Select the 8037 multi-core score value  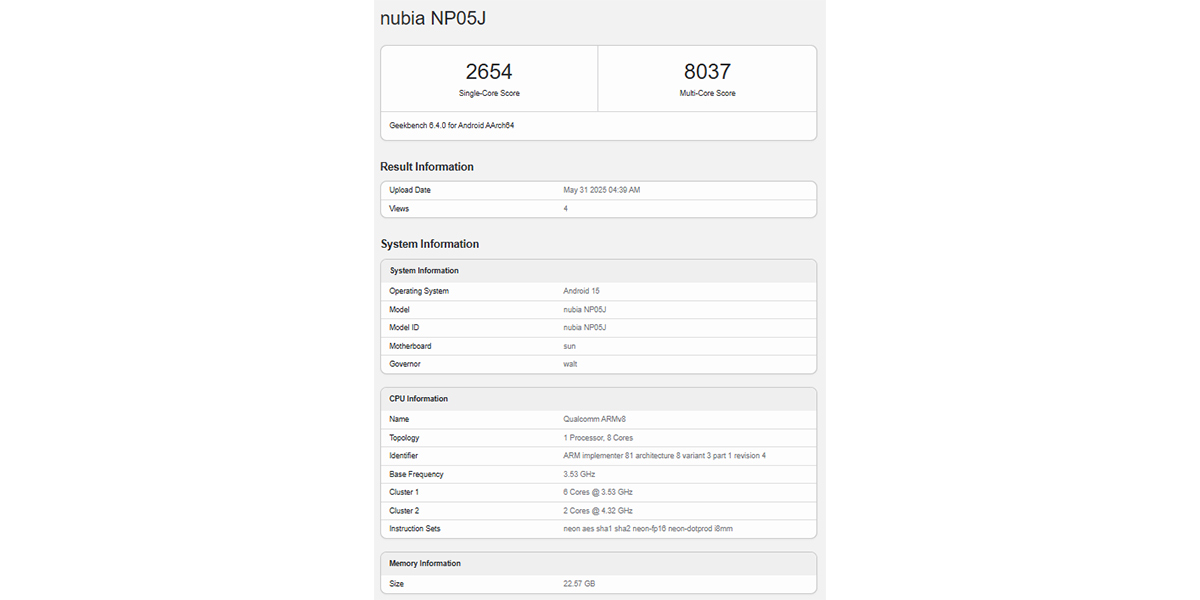click(x=707, y=71)
